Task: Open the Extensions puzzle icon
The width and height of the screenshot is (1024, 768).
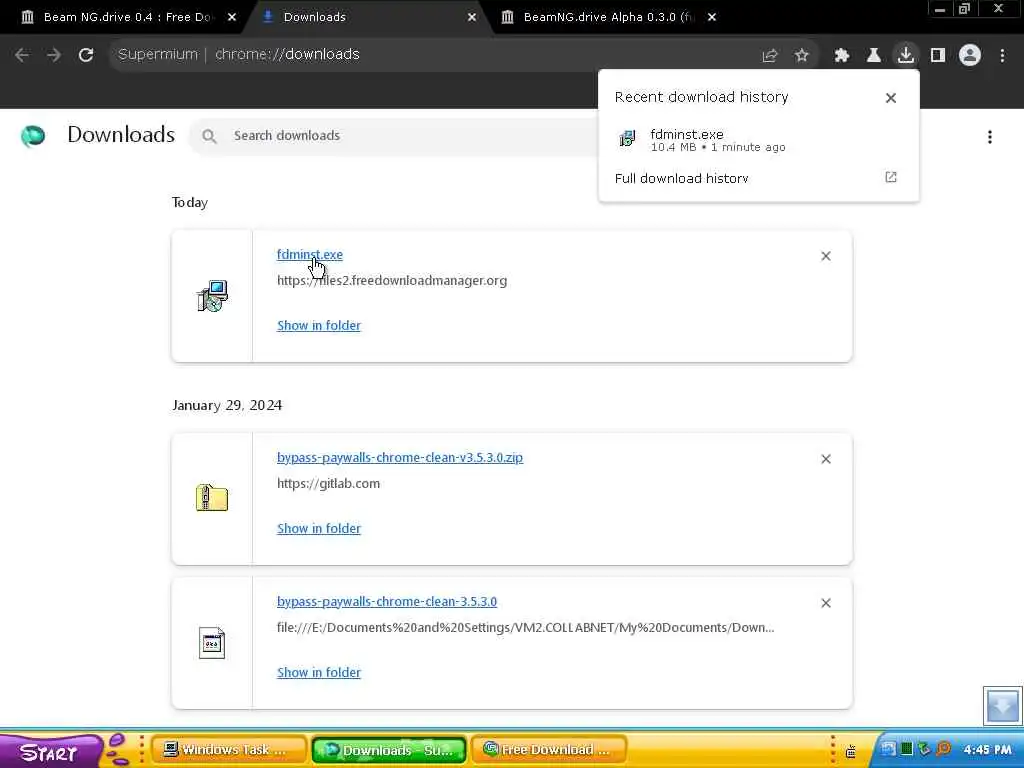Action: [x=842, y=56]
